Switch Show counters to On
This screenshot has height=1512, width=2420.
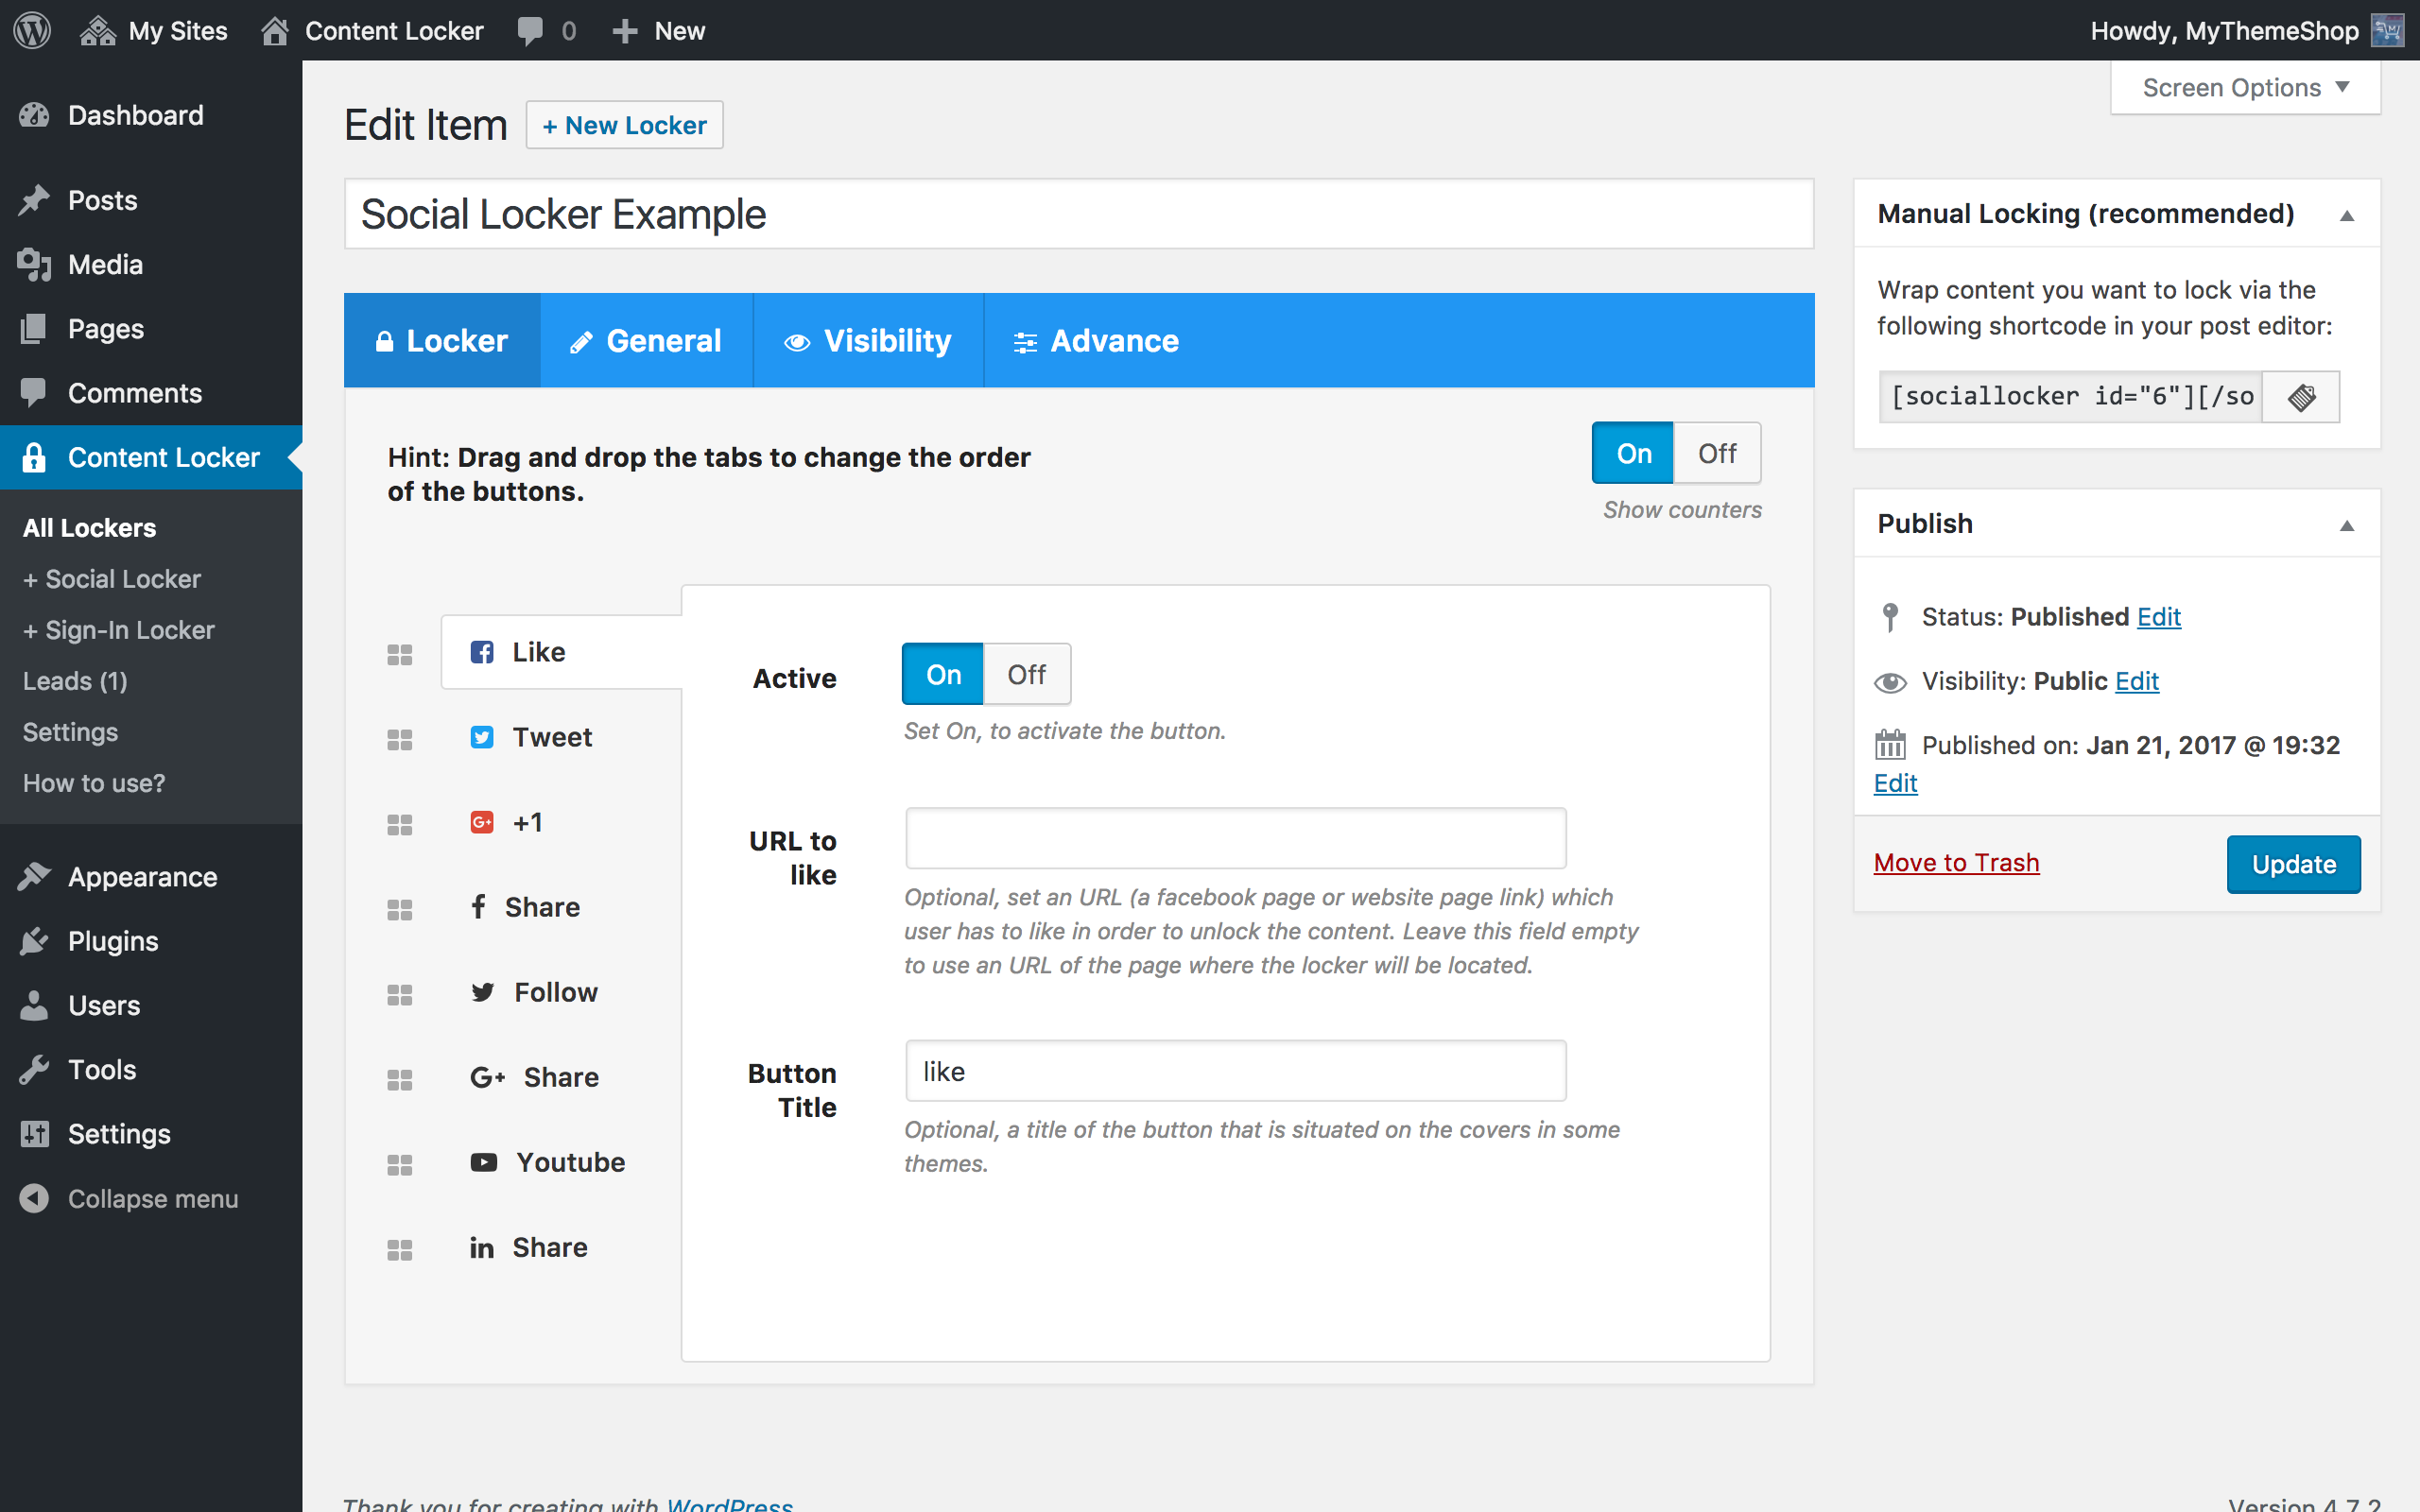pos(1634,454)
